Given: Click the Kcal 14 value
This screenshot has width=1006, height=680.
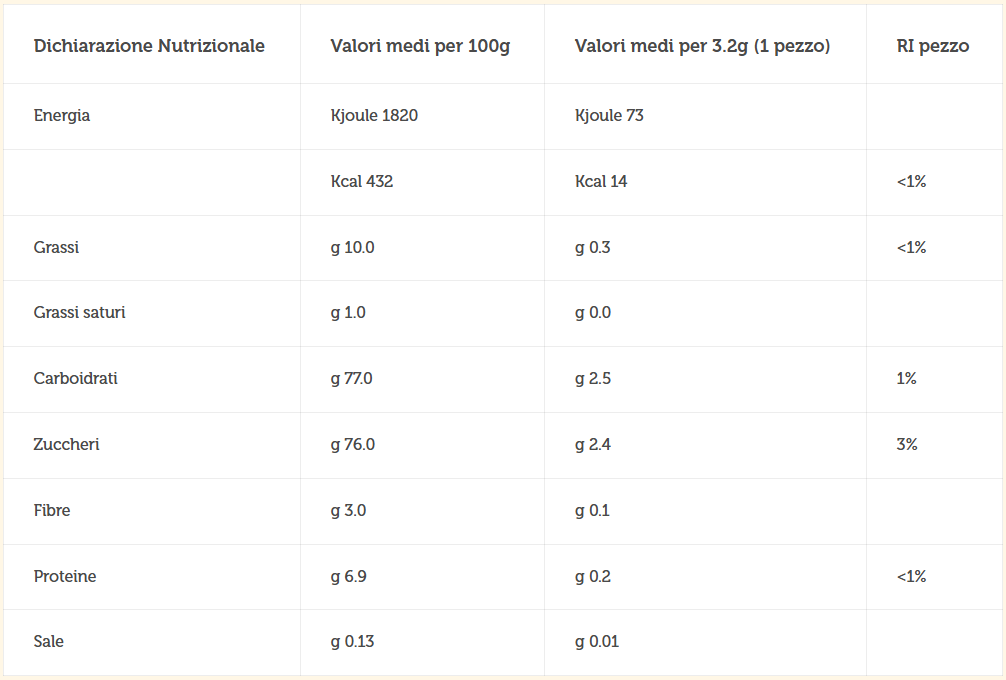Looking at the screenshot, I should pyautogui.click(x=601, y=182).
